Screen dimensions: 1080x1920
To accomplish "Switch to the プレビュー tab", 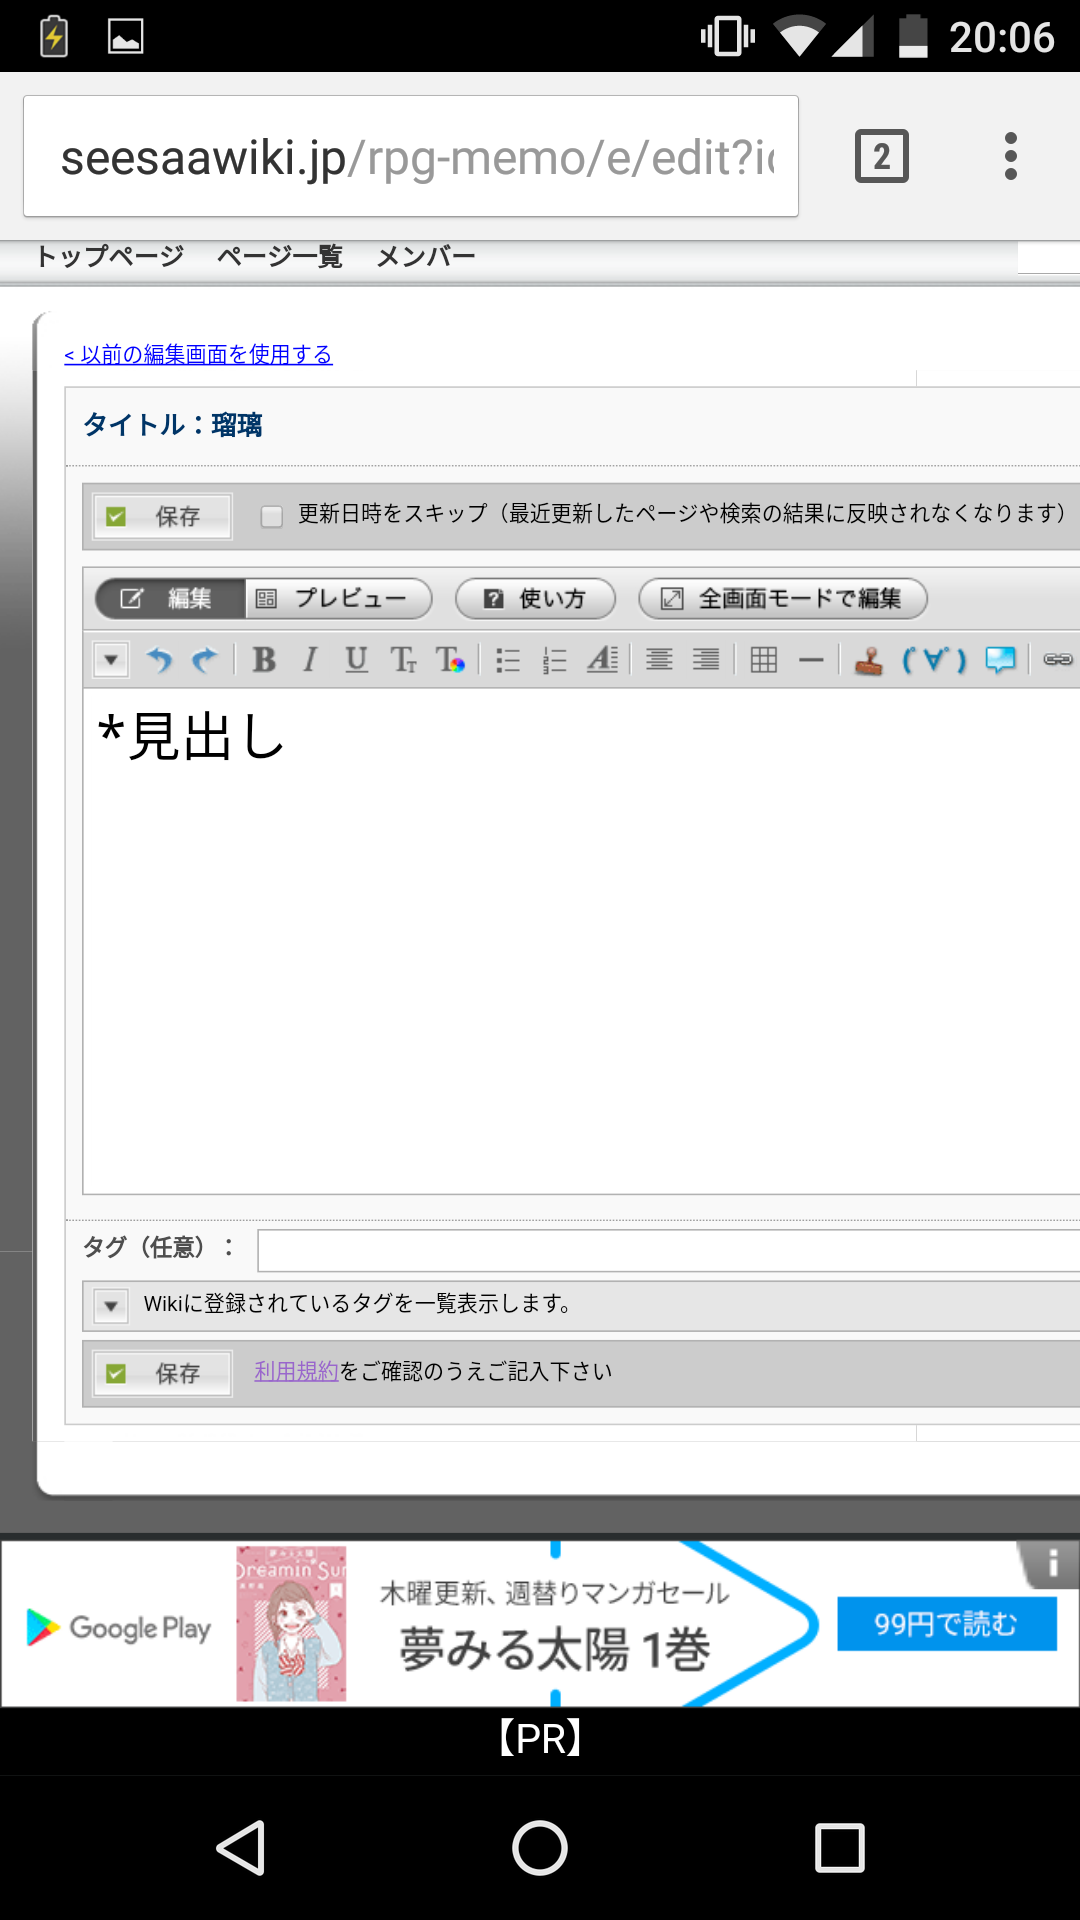I will point(338,599).
